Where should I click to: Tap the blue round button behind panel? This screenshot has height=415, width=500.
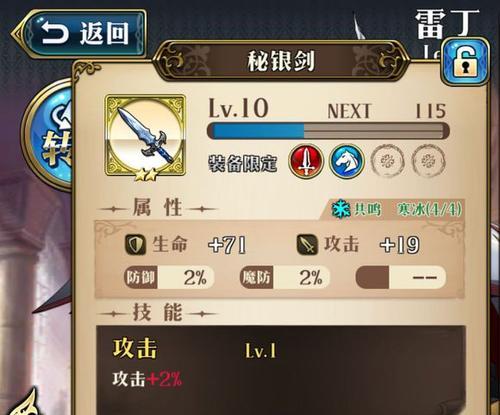click(x=48, y=135)
